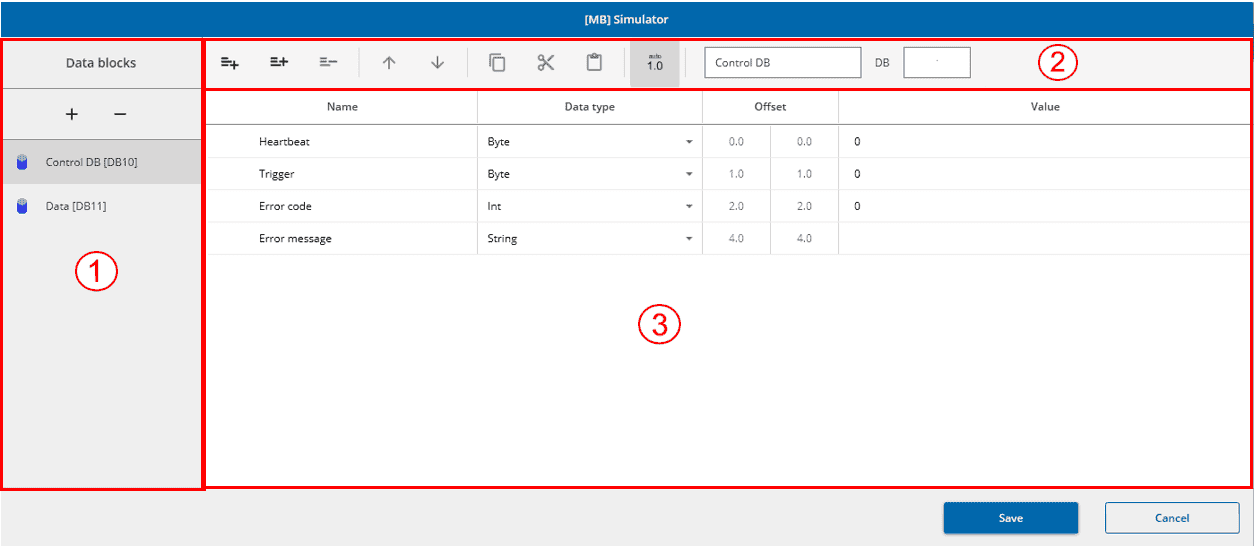Click the Data type column header

point(590,106)
